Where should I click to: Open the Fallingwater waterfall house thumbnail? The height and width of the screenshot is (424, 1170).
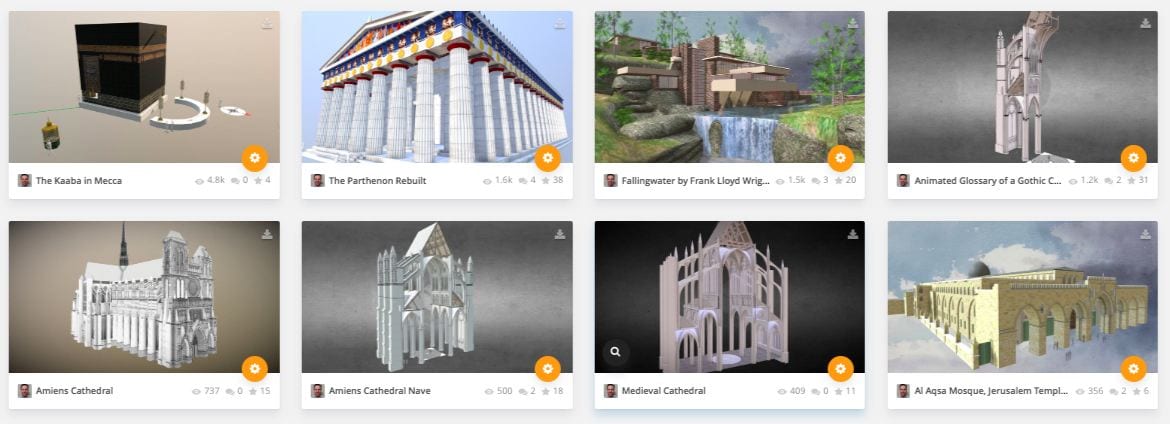pyautogui.click(x=730, y=87)
